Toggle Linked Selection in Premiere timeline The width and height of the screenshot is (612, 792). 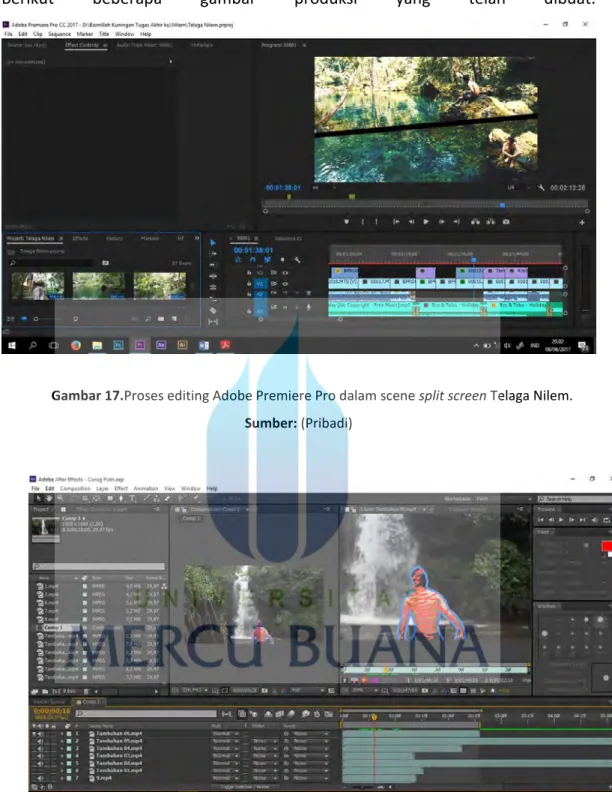point(267,260)
